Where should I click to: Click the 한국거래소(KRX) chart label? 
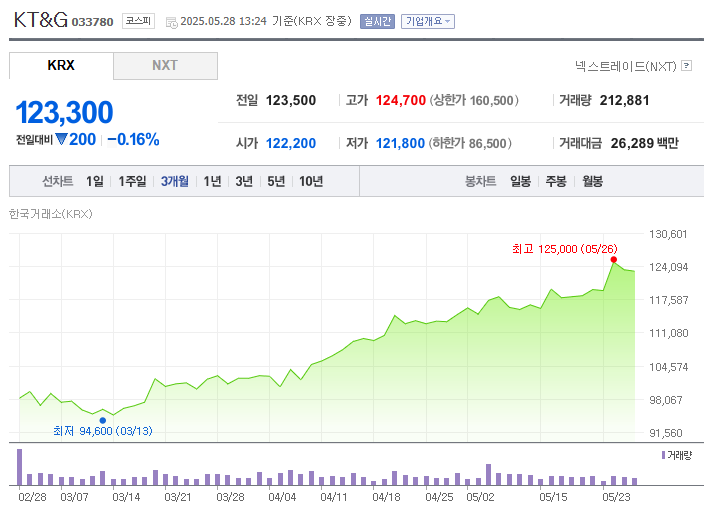coord(51,214)
